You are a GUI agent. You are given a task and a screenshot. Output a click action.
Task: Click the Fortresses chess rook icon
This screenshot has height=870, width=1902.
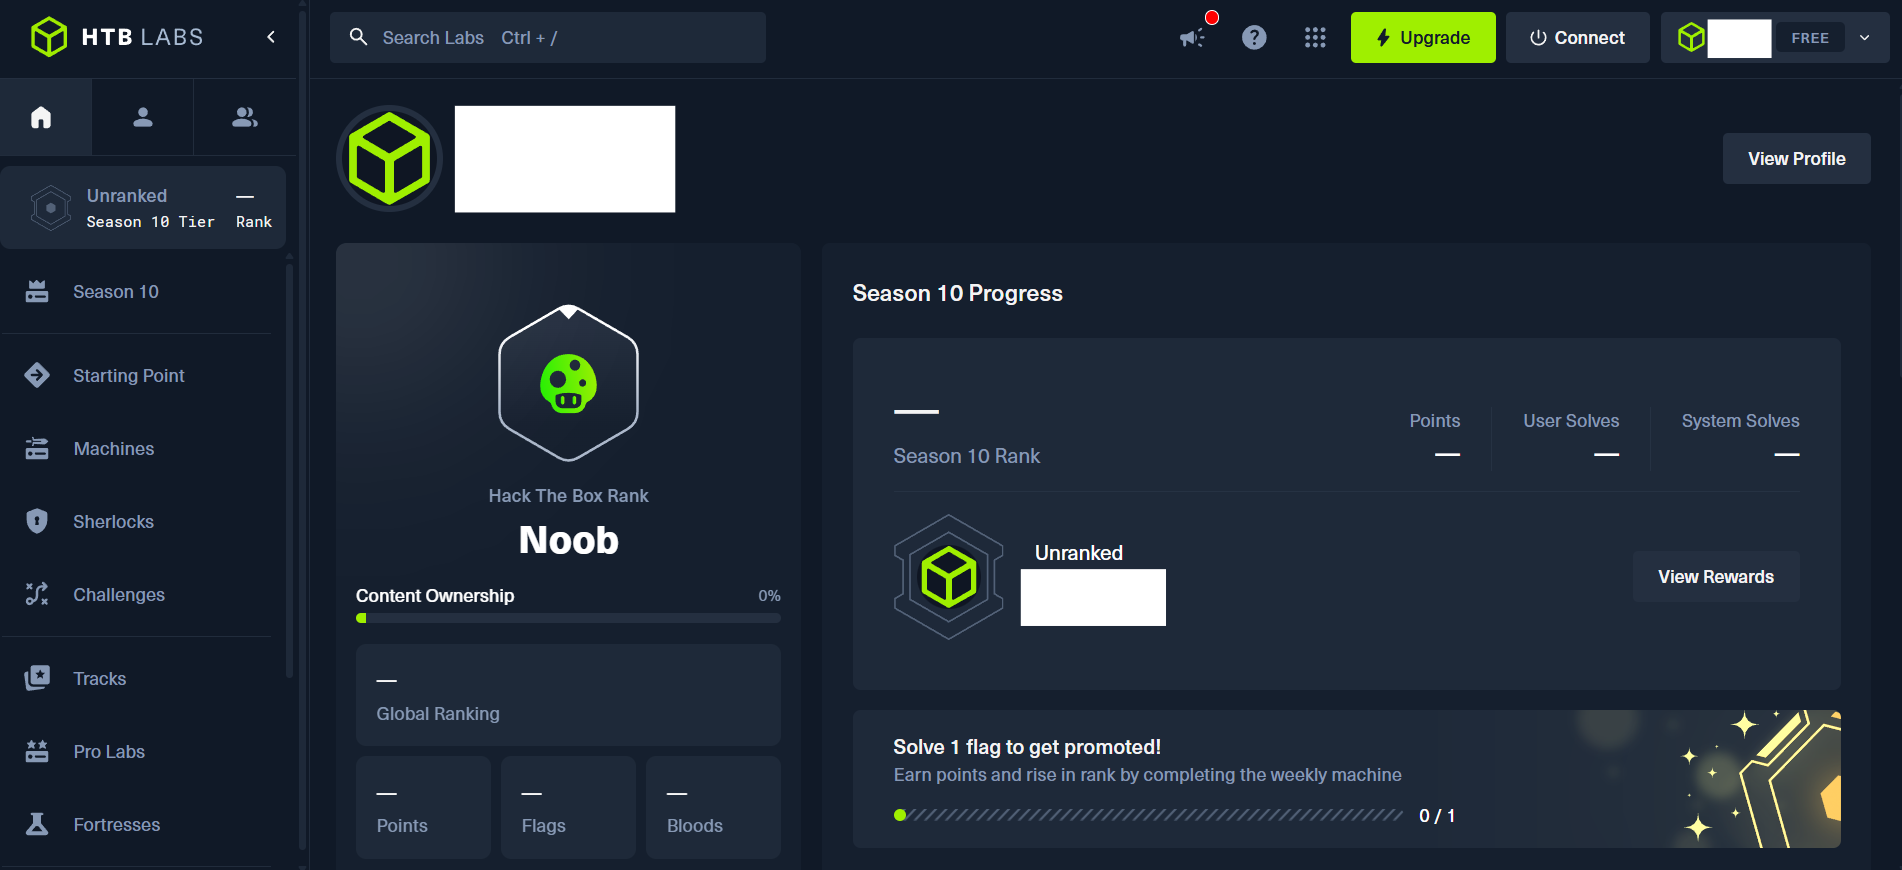(37, 824)
